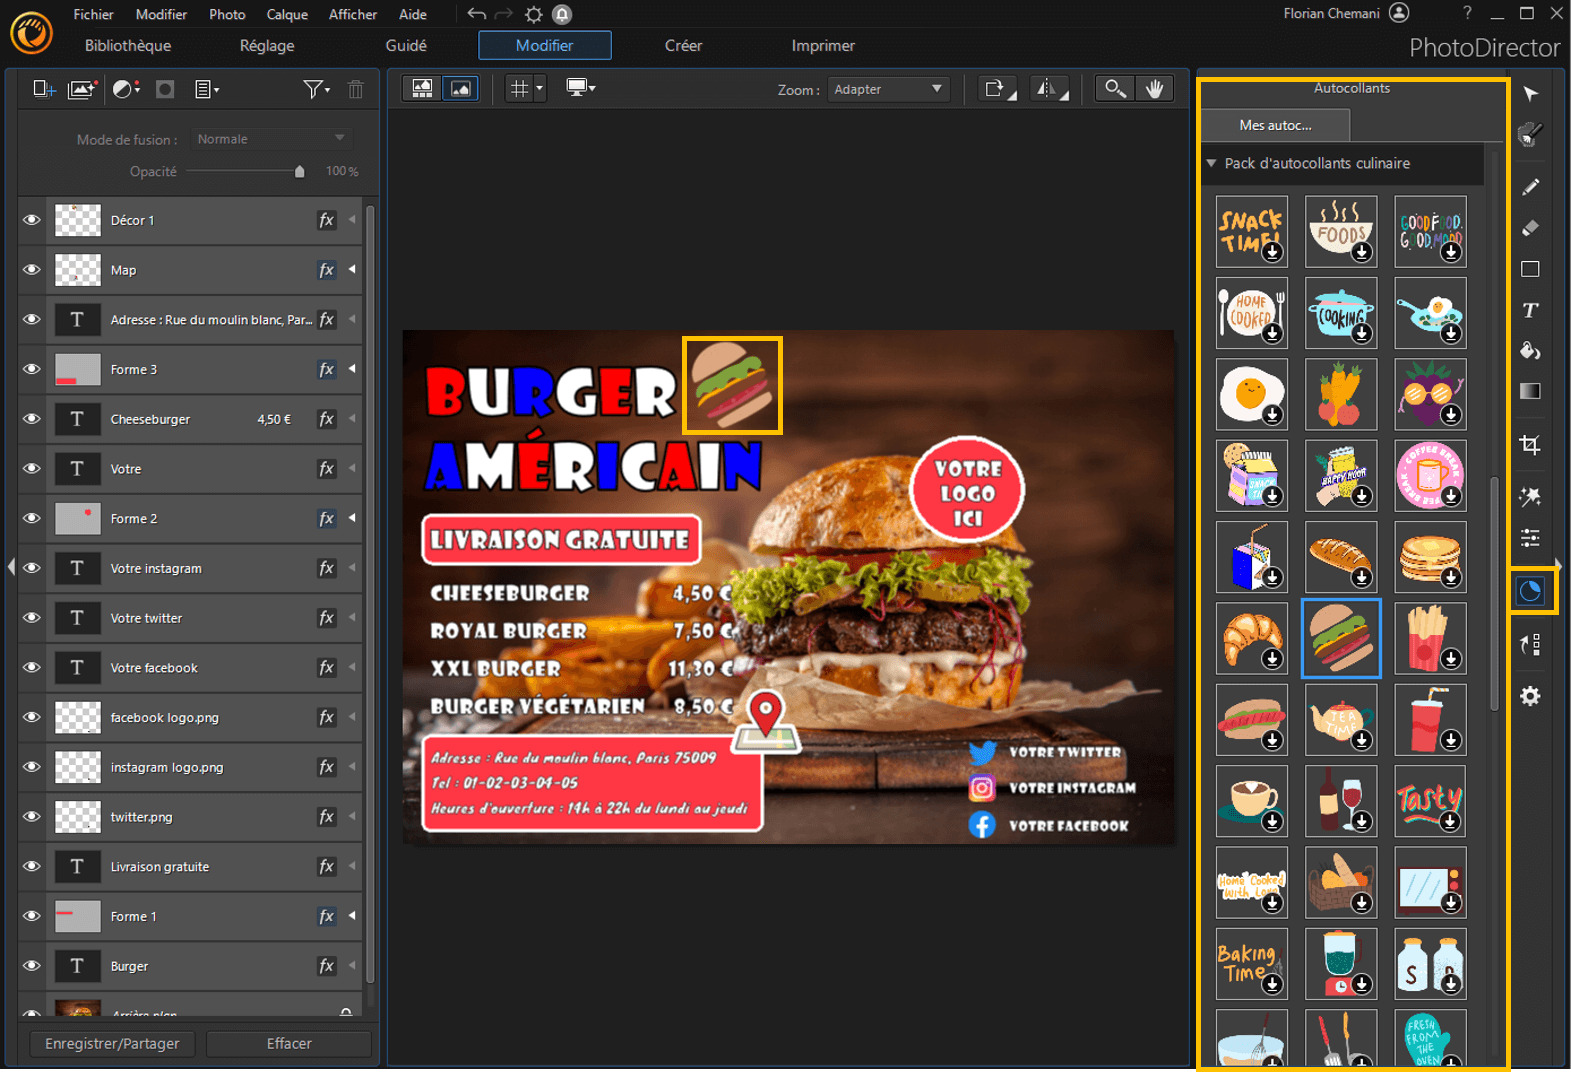
Task: Open the Mes autoc... tab button
Action: click(x=1275, y=125)
